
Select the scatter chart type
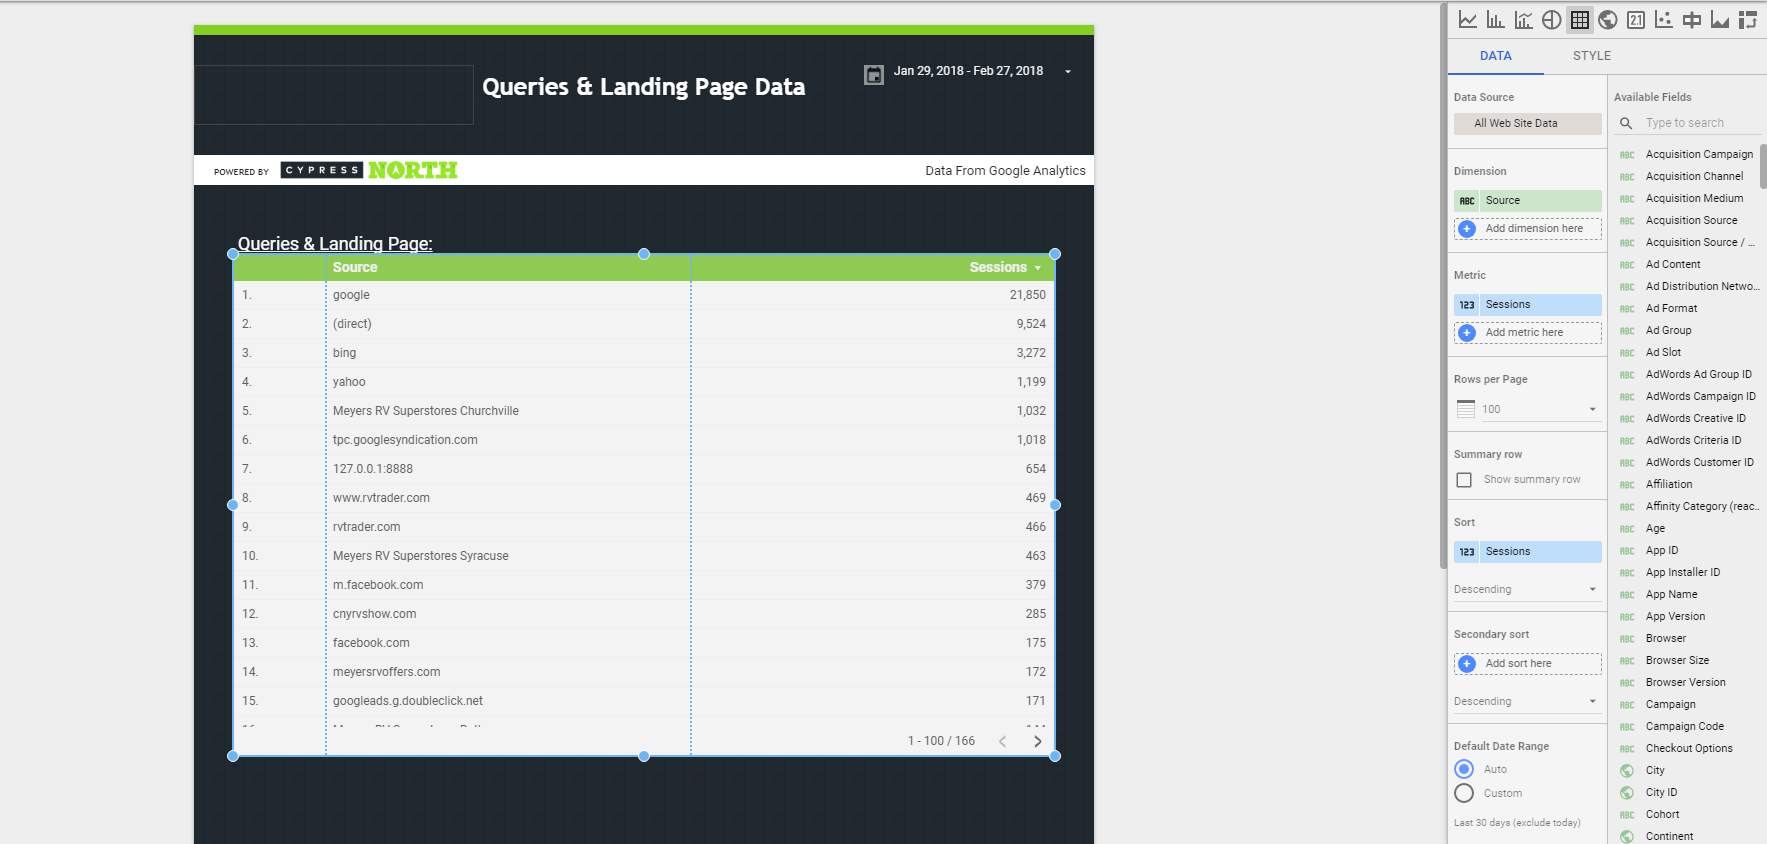pos(1664,19)
